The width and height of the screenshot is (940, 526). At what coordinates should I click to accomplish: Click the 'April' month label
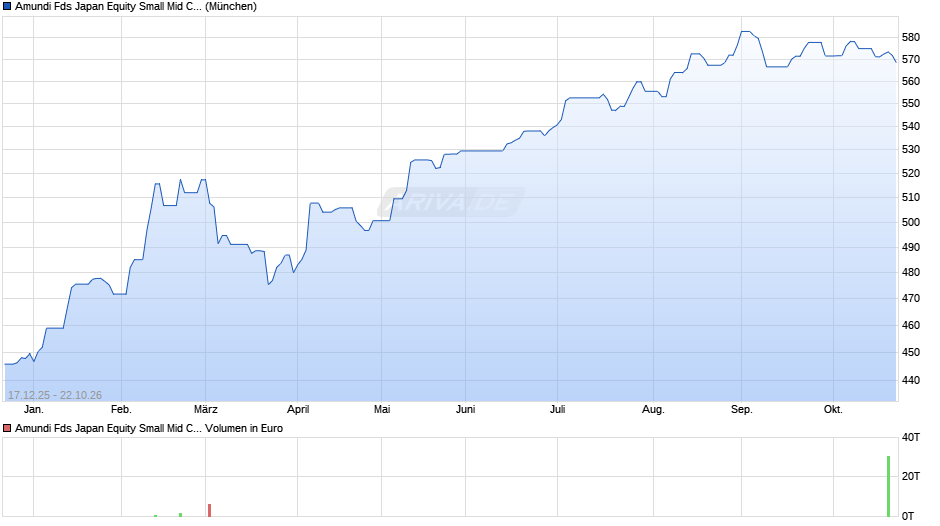tap(298, 410)
